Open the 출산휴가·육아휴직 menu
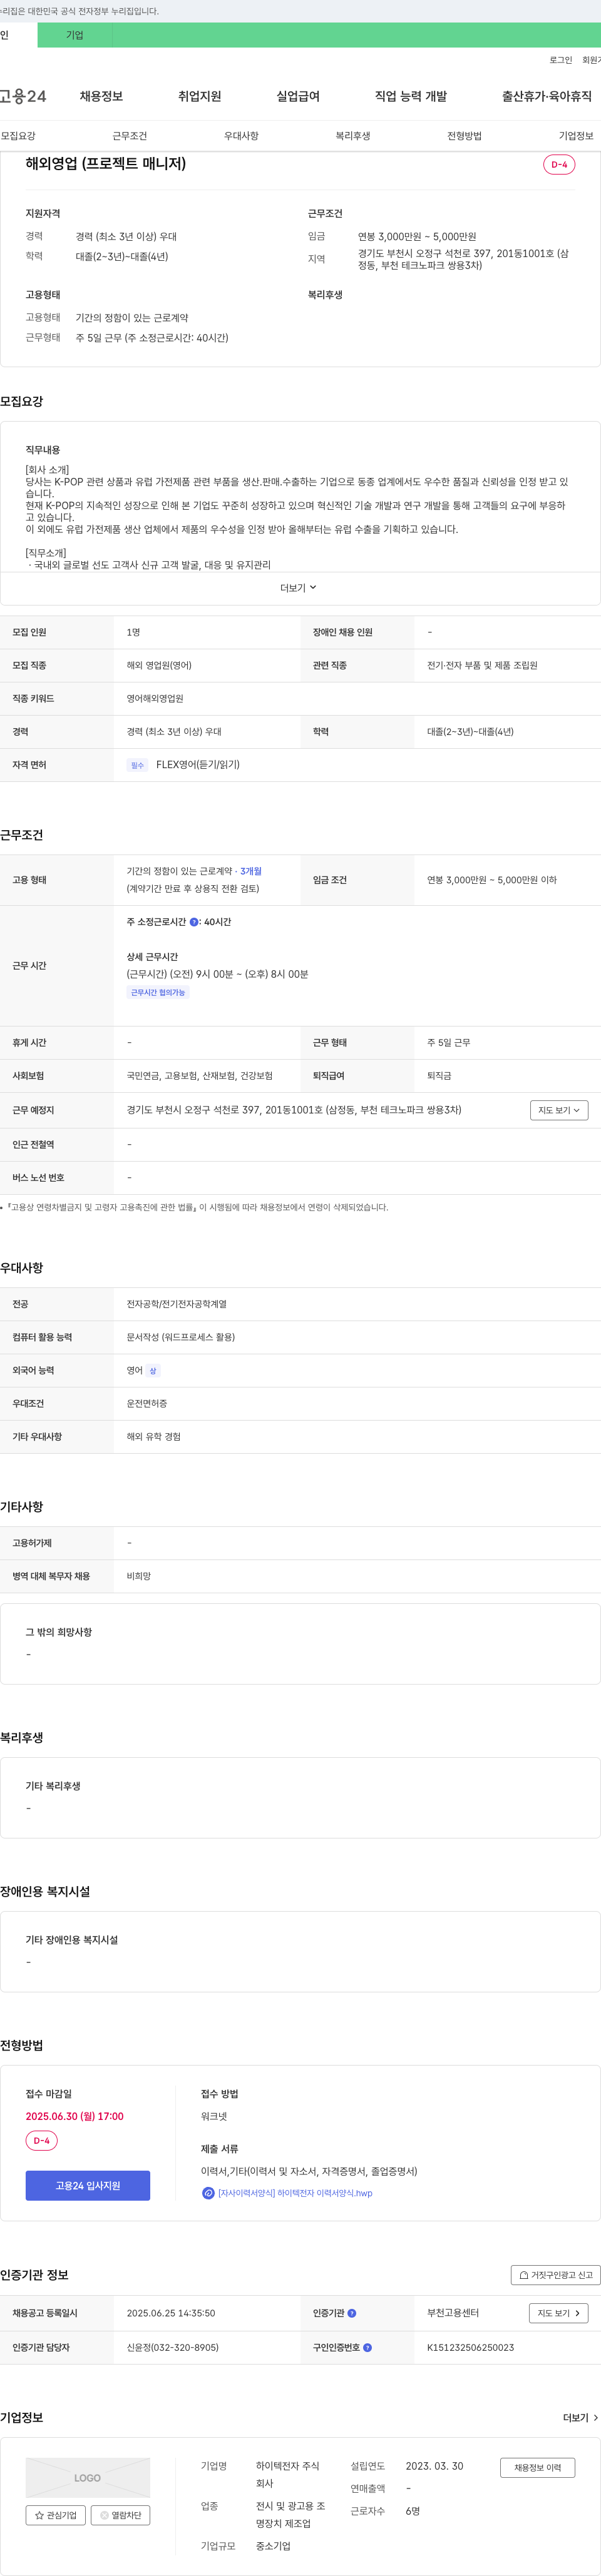 (x=546, y=96)
